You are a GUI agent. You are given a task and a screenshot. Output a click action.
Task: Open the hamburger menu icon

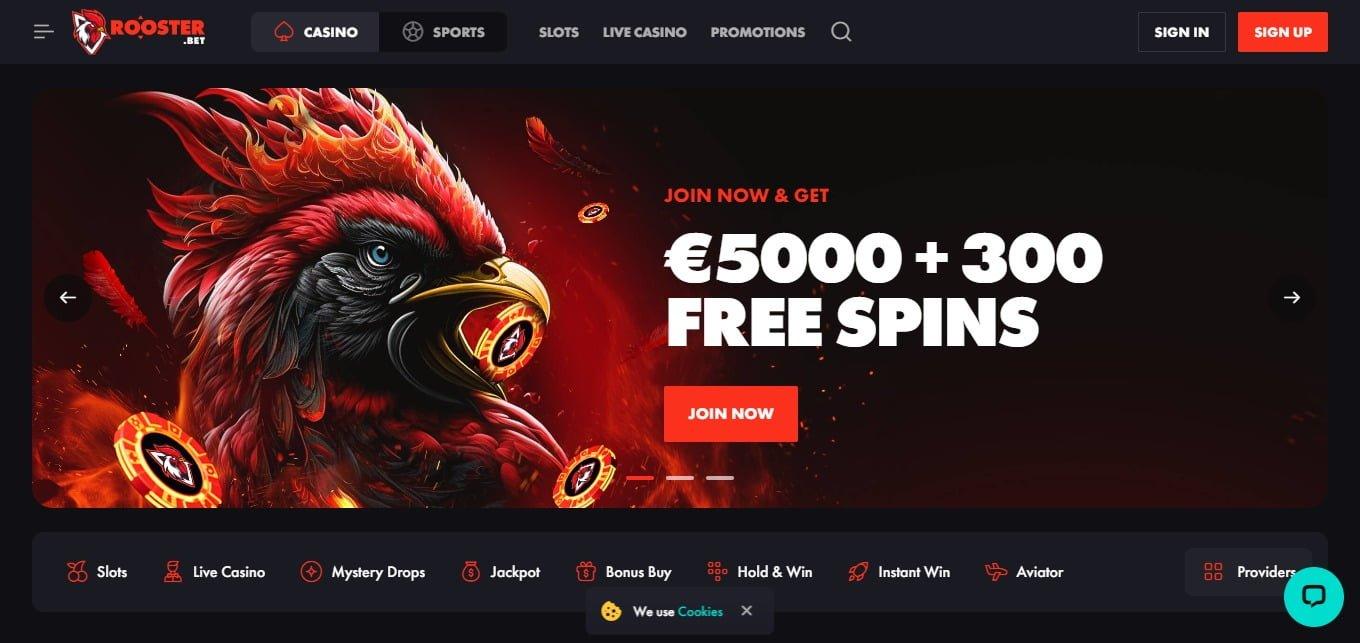[43, 32]
